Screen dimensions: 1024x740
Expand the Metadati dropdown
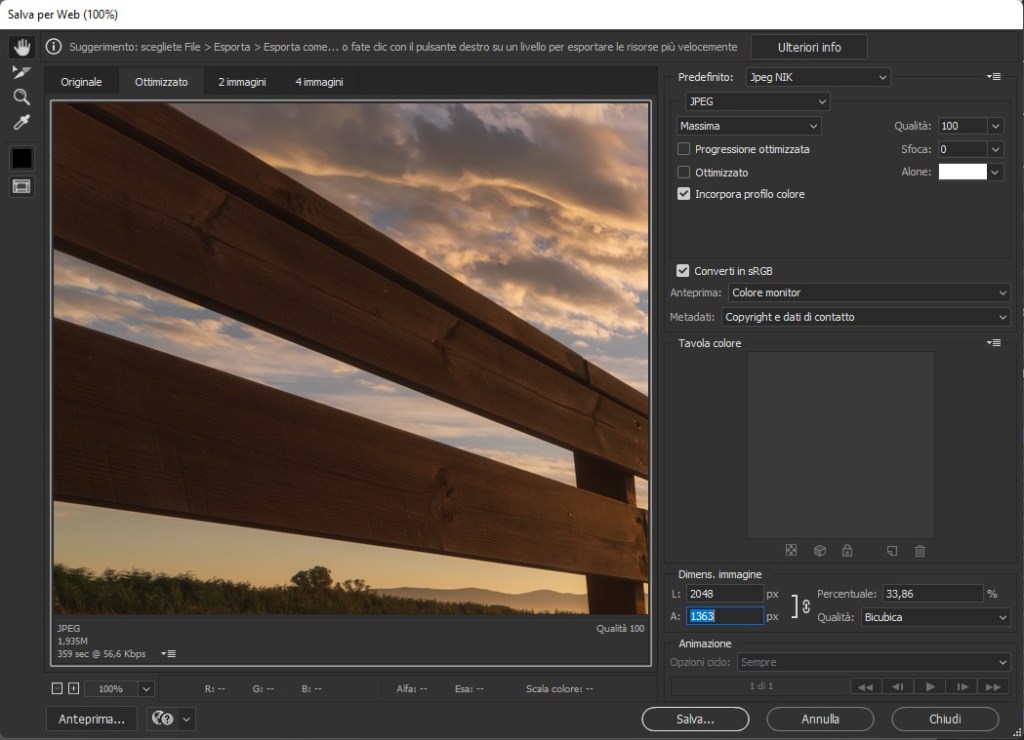point(865,317)
